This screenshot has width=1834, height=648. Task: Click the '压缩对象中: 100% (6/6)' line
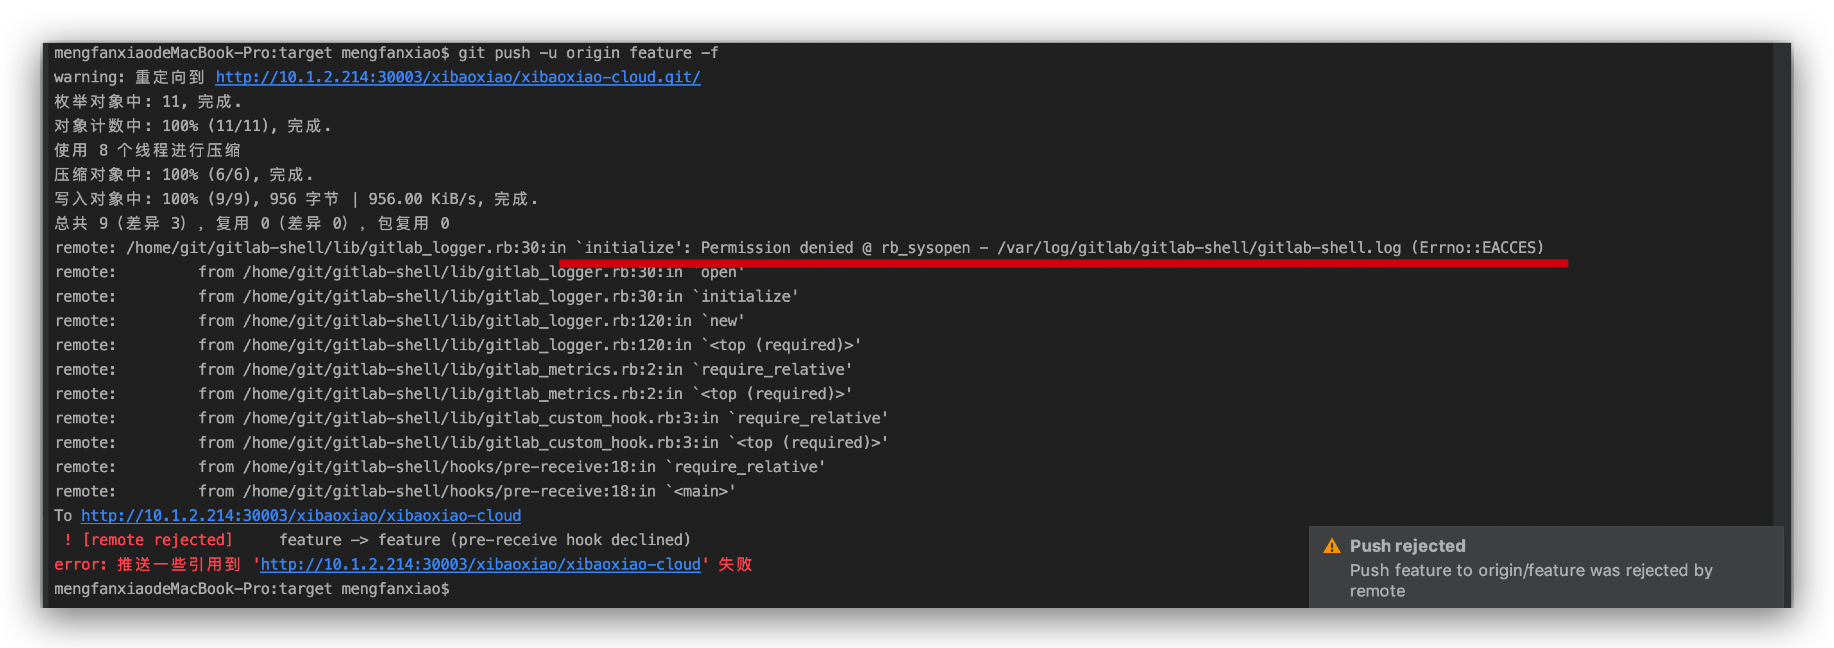[x=184, y=175]
